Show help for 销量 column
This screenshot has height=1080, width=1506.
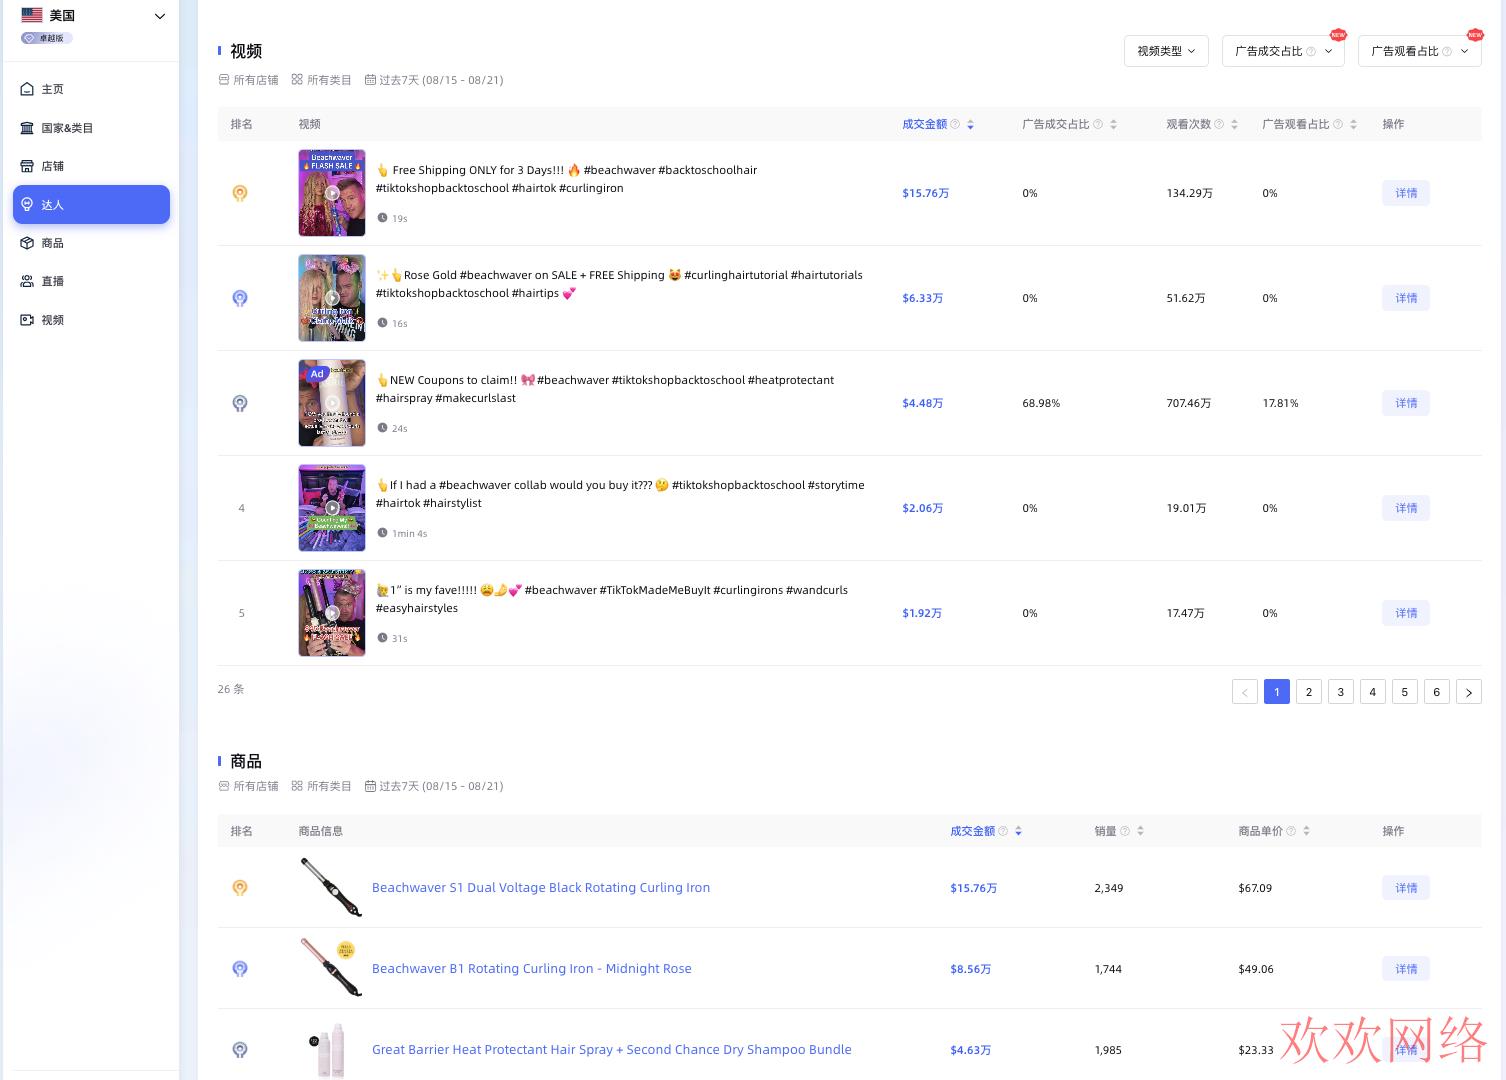tap(1125, 831)
